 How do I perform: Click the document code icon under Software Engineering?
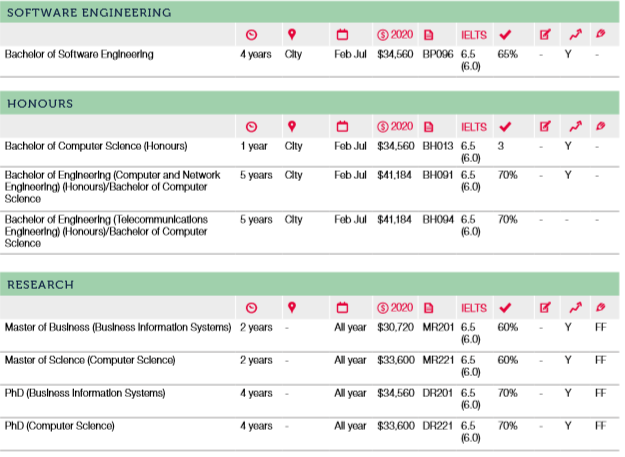pyautogui.click(x=429, y=35)
